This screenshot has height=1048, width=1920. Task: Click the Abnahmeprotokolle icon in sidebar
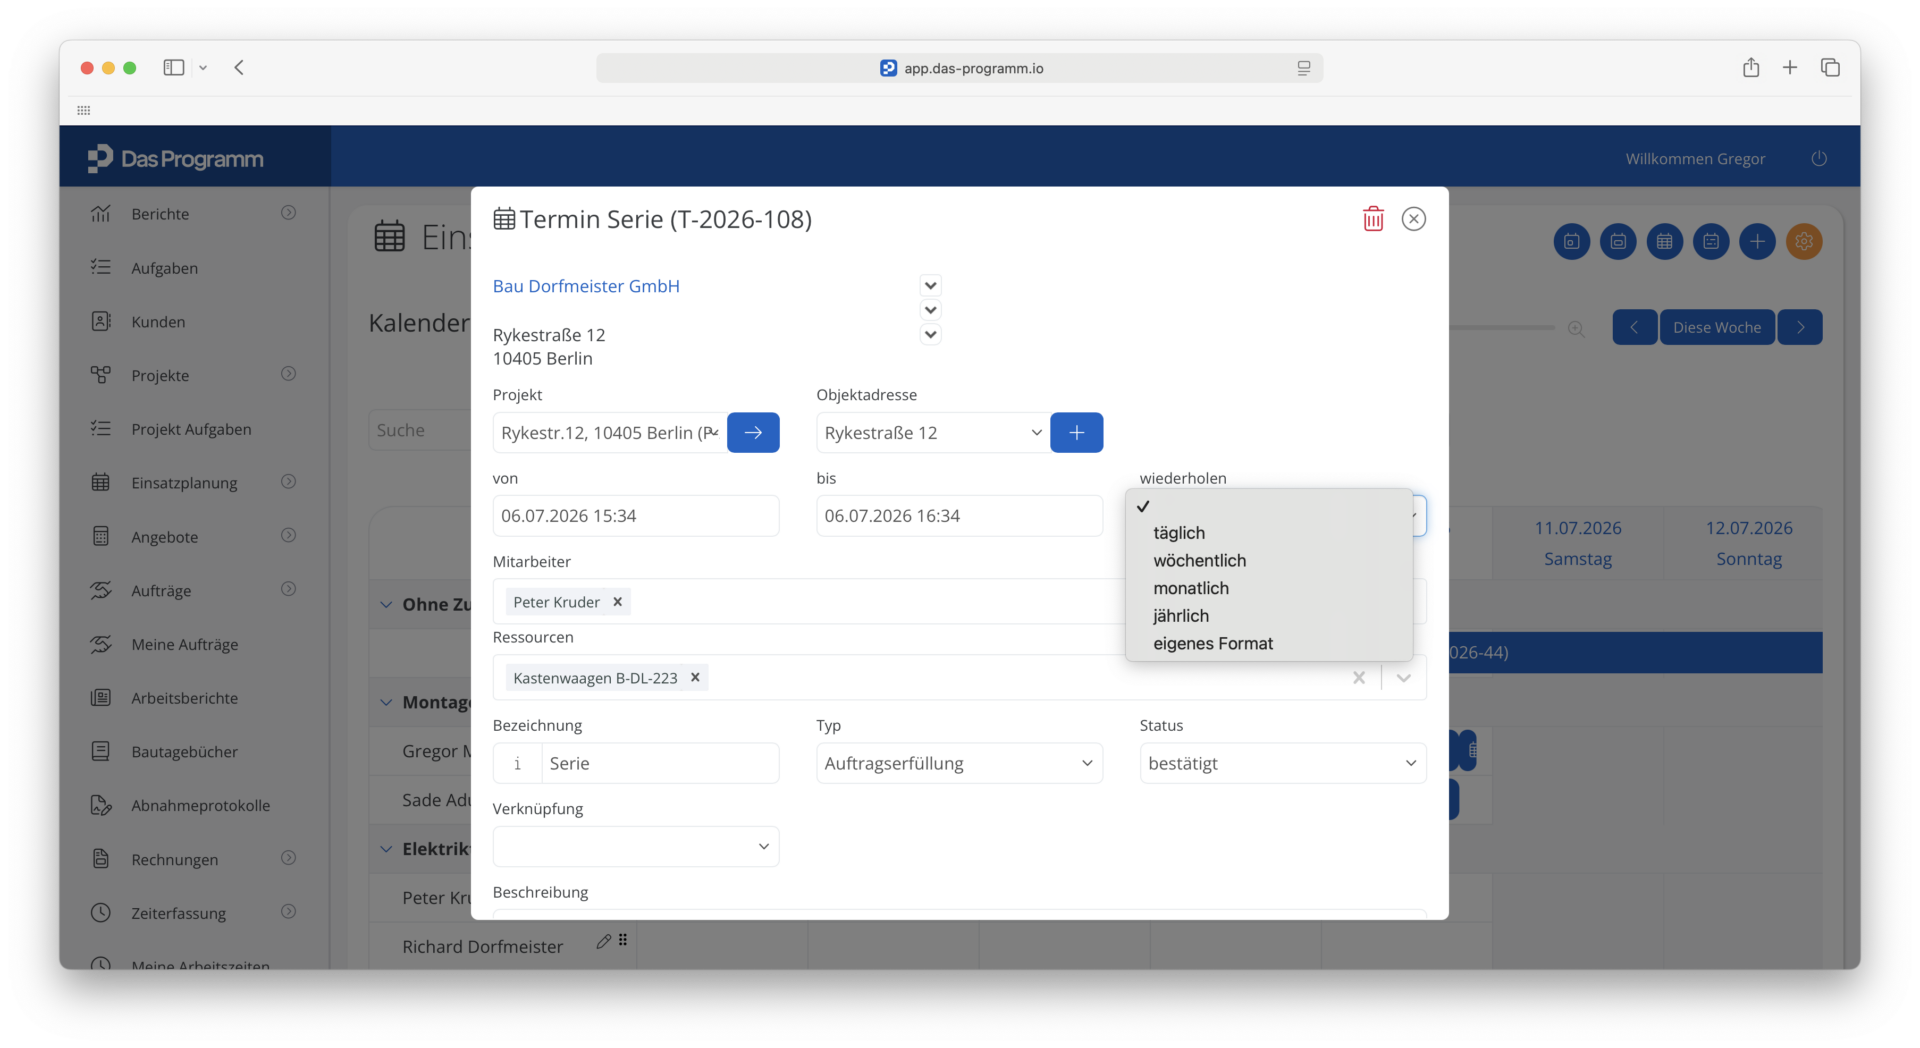[101, 805]
